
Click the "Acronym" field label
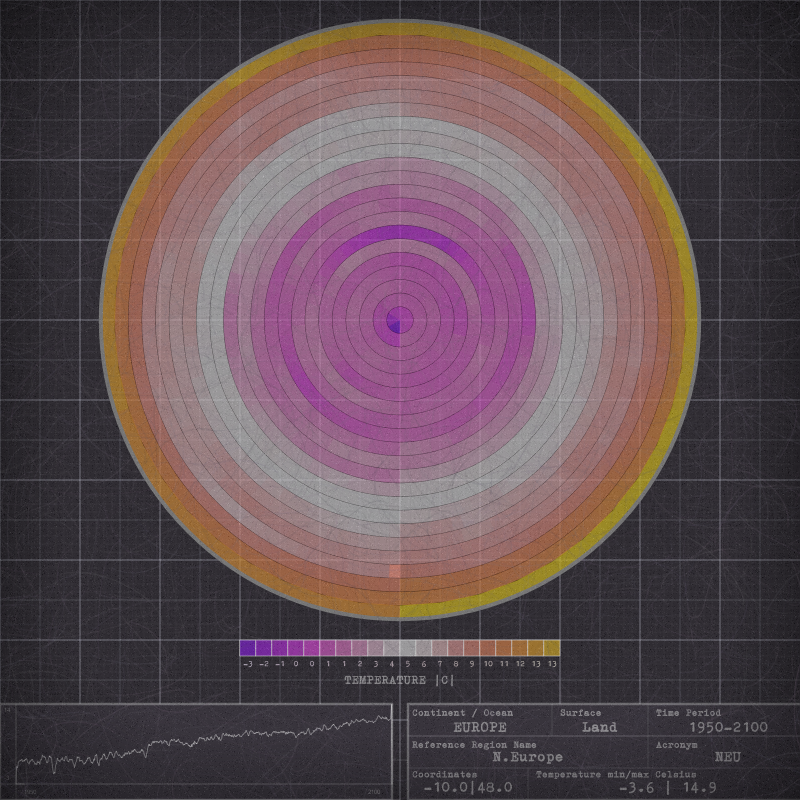677,744
